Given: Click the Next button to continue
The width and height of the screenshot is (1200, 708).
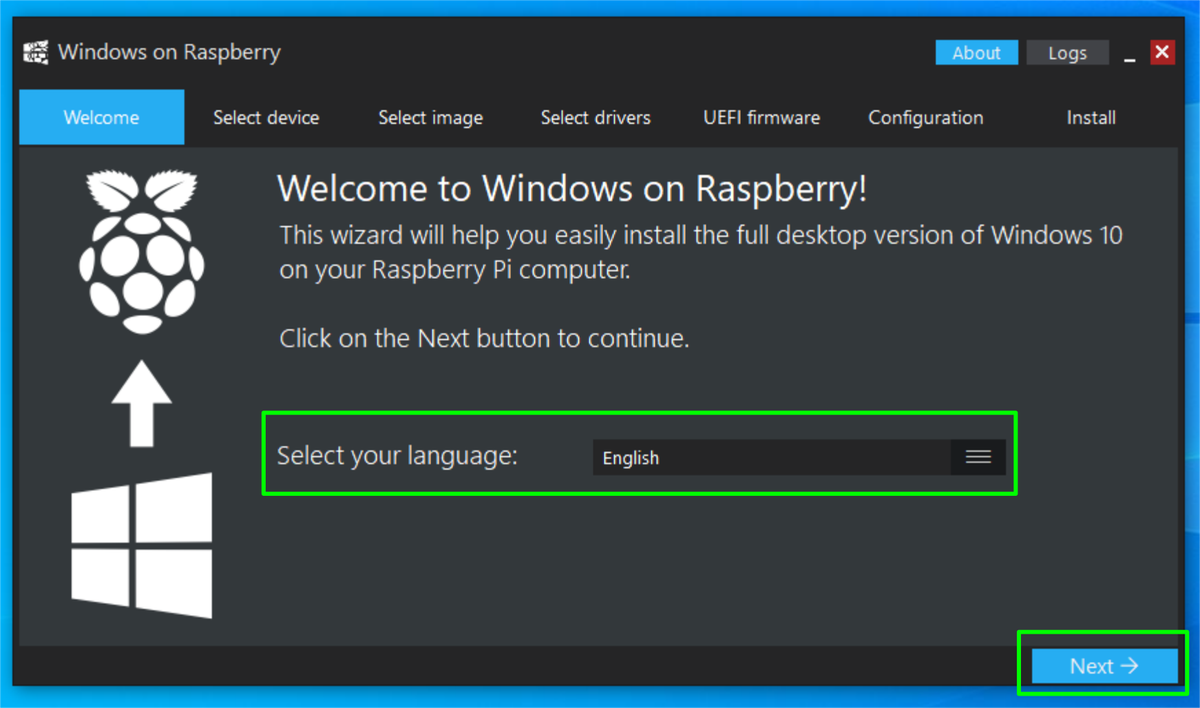Looking at the screenshot, I should [1104, 665].
